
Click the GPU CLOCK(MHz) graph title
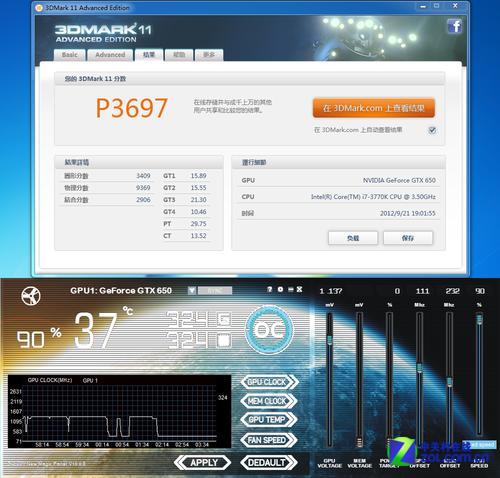pos(50,380)
